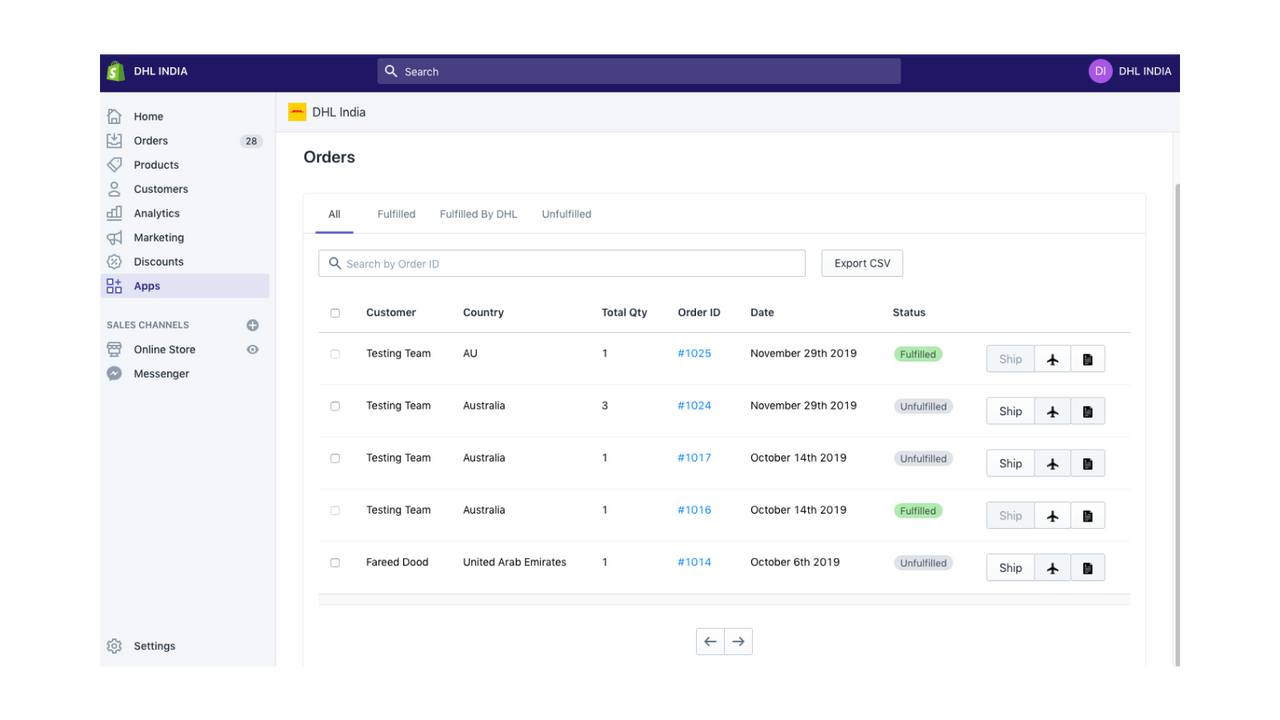Image resolution: width=1280 pixels, height=720 pixels.
Task: Click the Shopify bag logo
Action: click(115, 71)
